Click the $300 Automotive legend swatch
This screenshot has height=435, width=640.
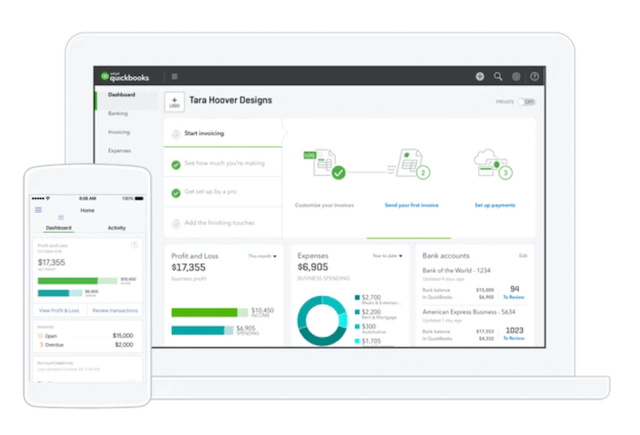(357, 326)
